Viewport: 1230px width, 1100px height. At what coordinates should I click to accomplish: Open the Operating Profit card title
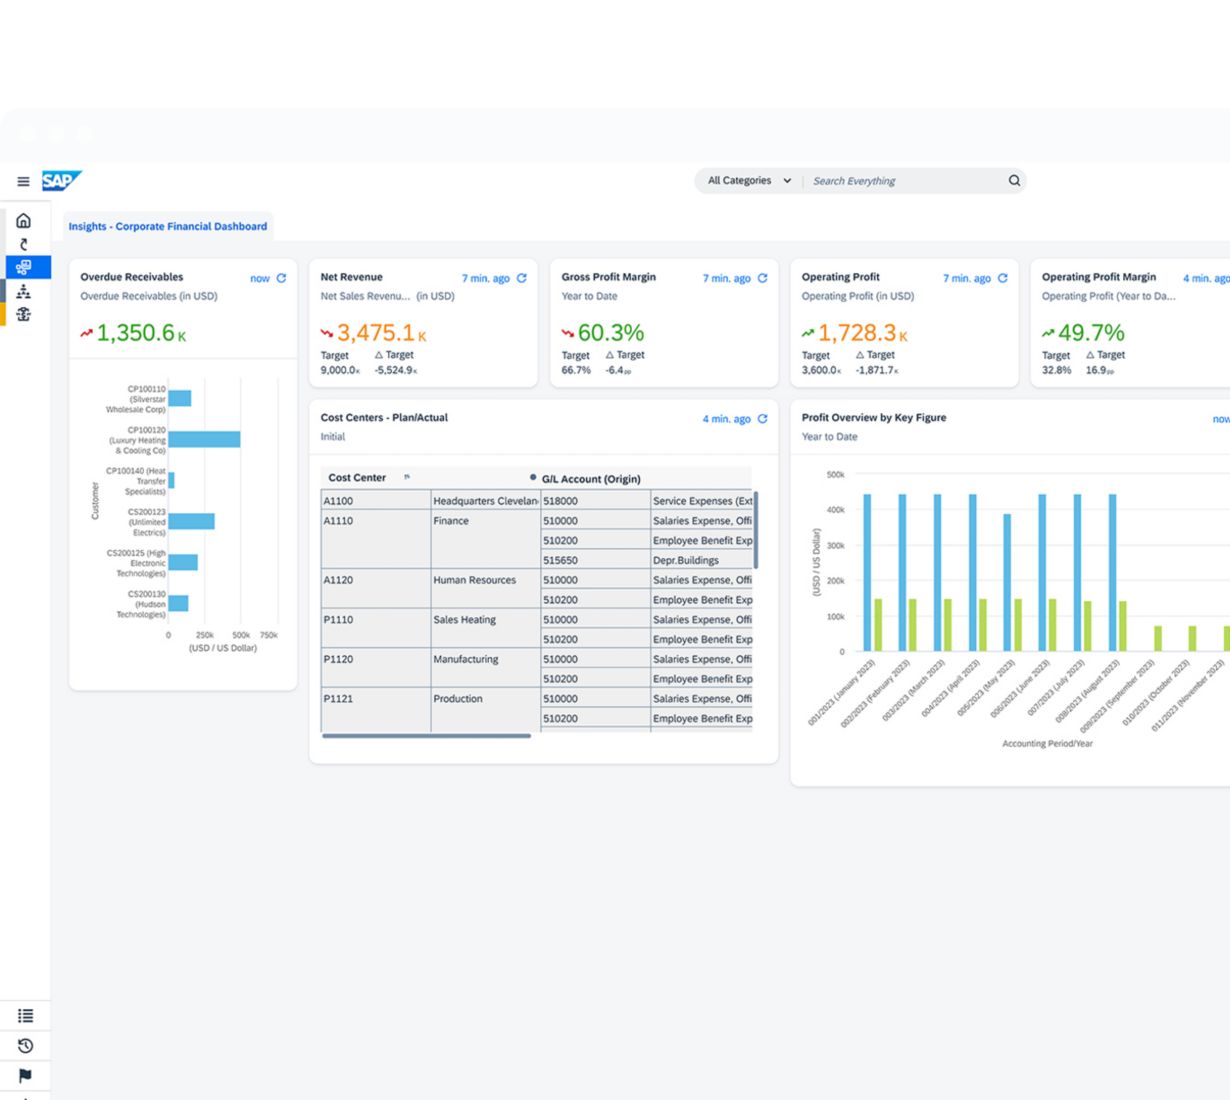(x=840, y=277)
